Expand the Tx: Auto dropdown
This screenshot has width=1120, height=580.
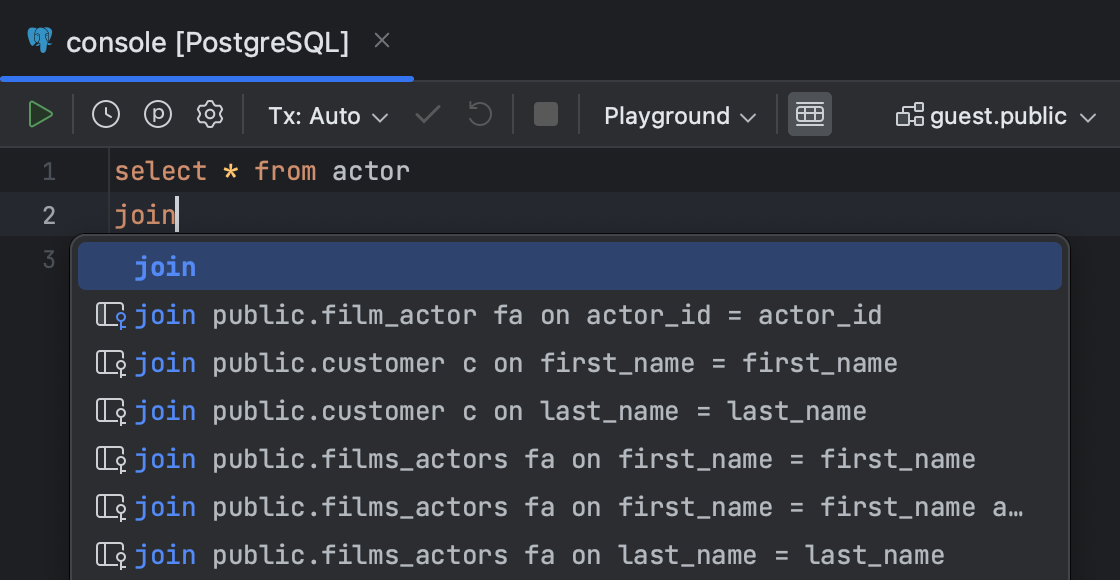point(327,116)
